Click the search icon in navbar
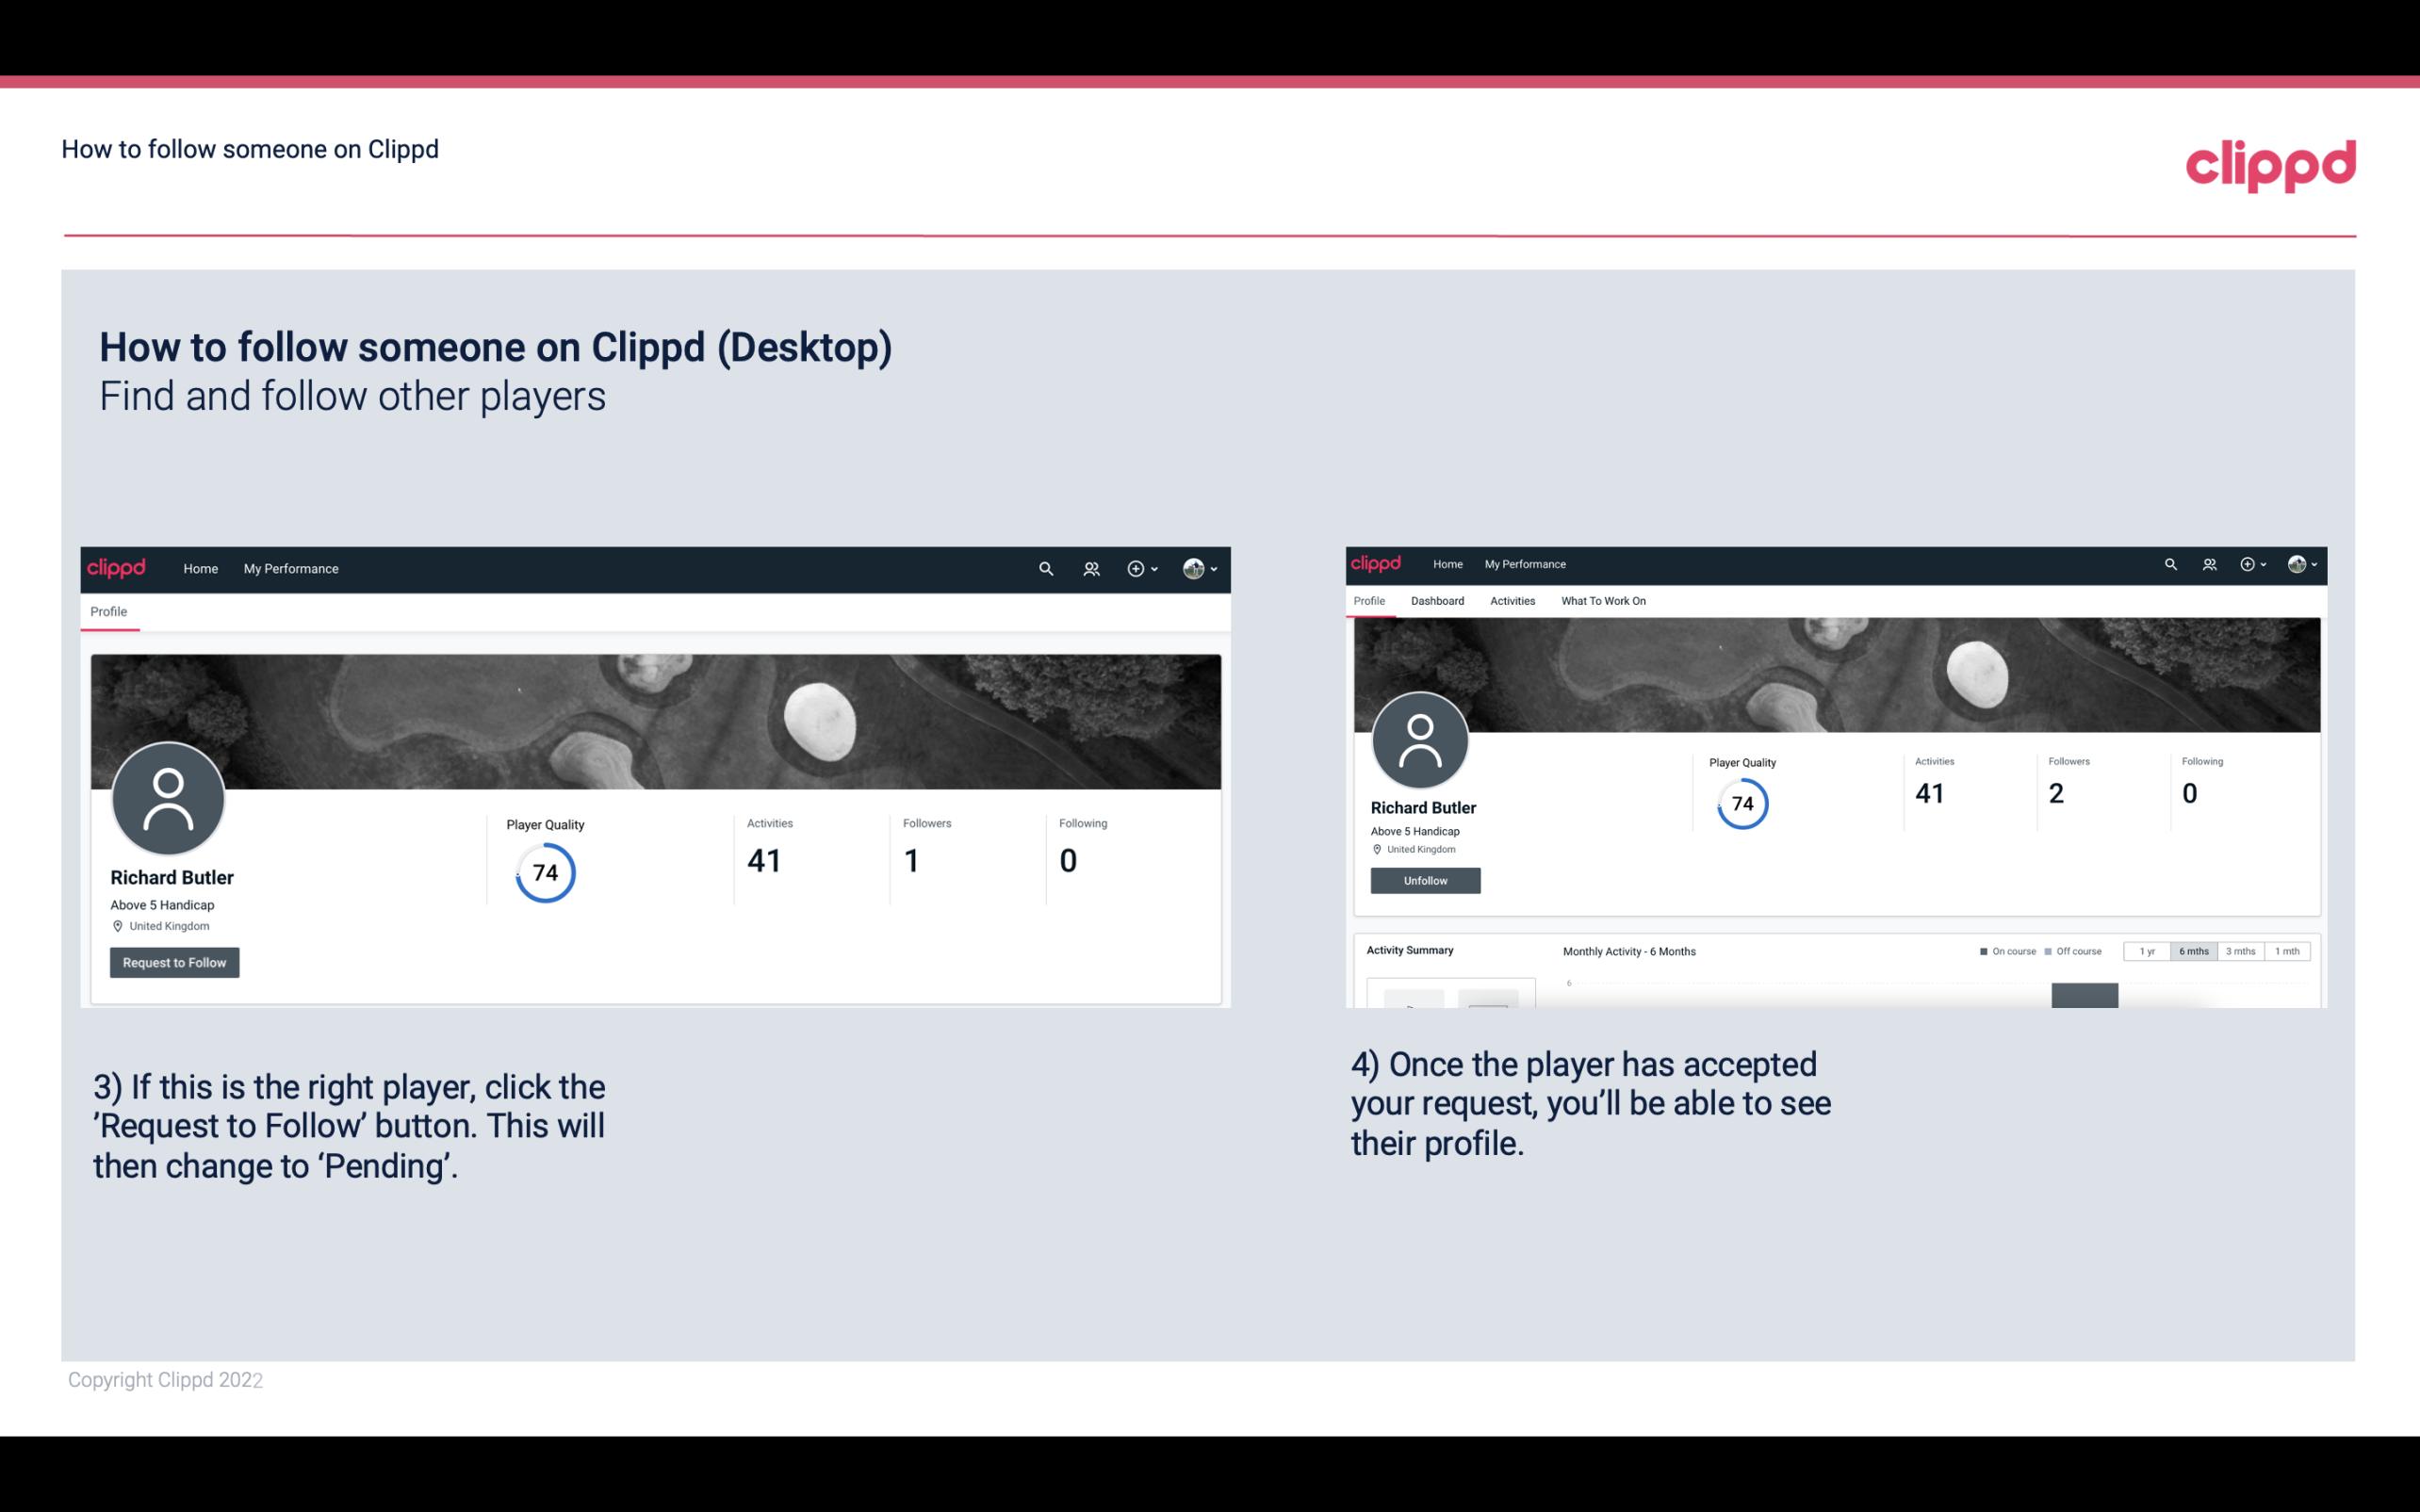The image size is (2420, 1512). click(1043, 568)
